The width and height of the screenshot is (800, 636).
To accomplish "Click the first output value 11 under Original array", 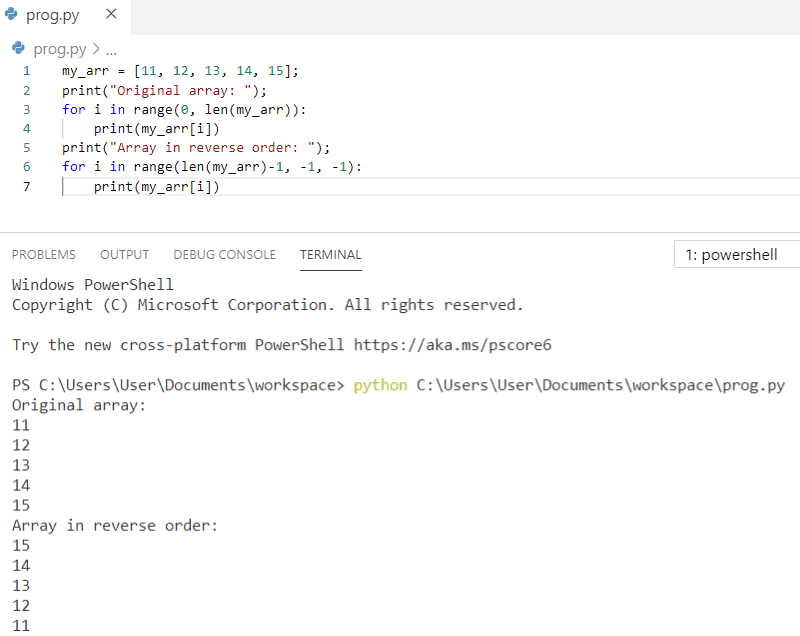I will tap(21, 425).
